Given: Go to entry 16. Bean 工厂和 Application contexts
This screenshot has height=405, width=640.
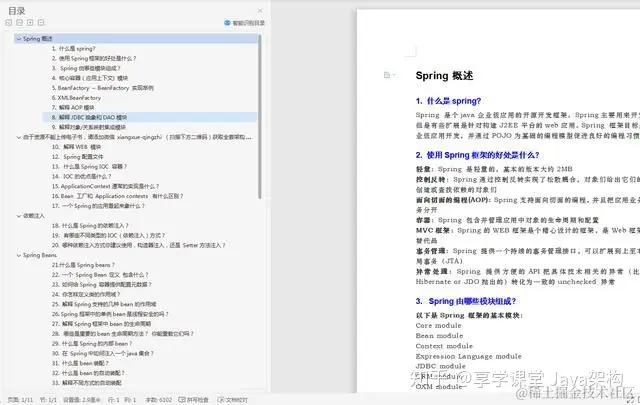Looking at the screenshot, I should pyautogui.click(x=118, y=196).
